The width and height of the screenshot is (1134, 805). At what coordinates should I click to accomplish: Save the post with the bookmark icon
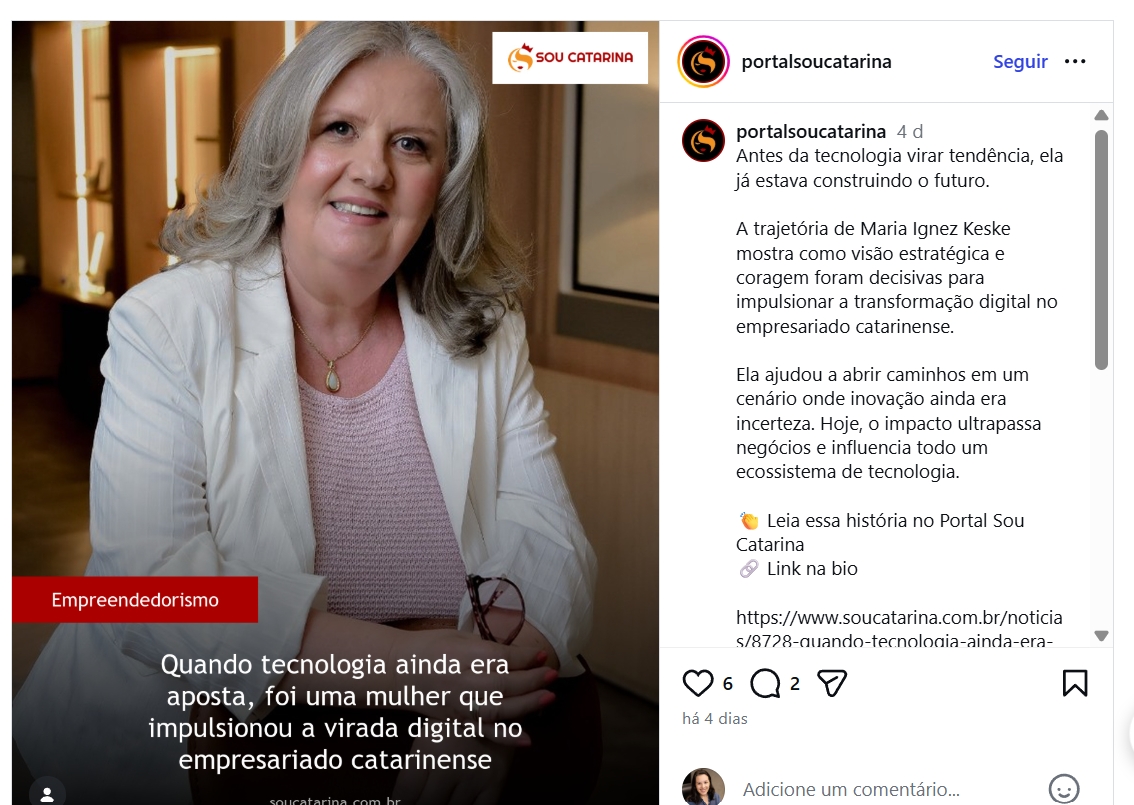click(1075, 683)
